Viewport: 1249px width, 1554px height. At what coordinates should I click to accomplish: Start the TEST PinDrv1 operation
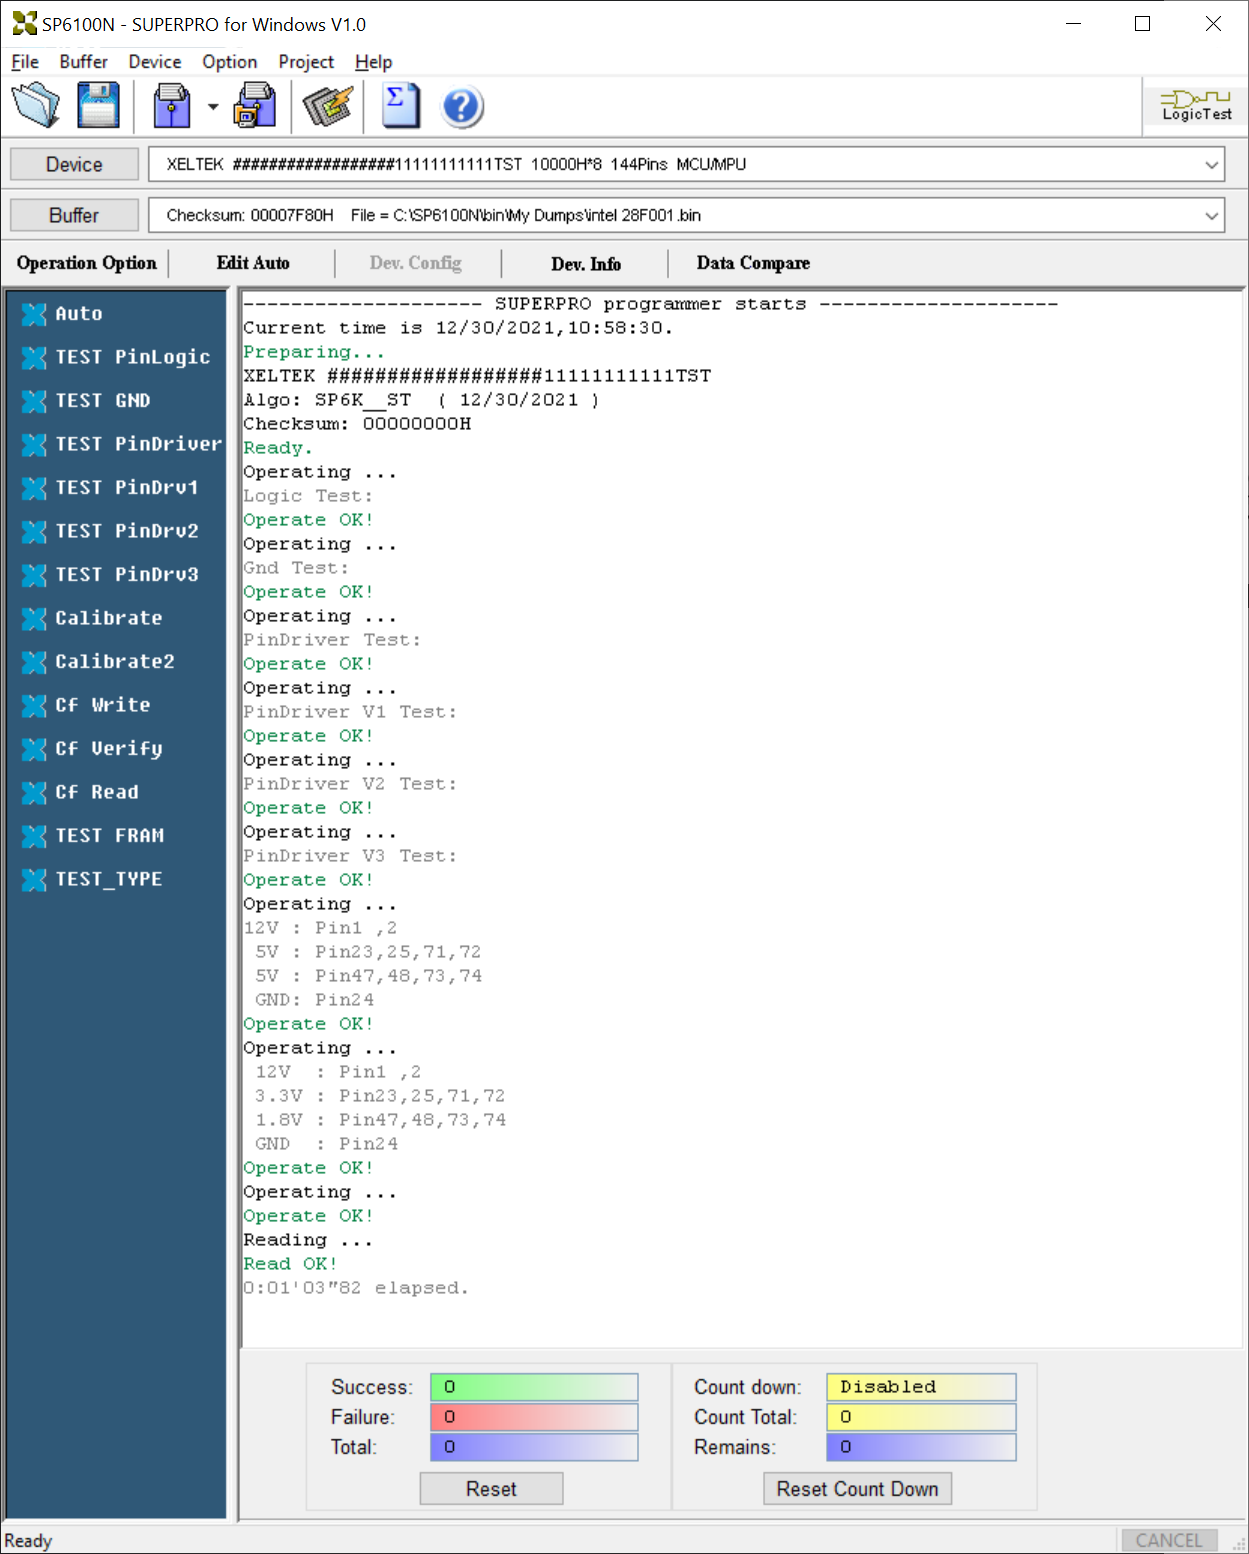click(x=110, y=488)
